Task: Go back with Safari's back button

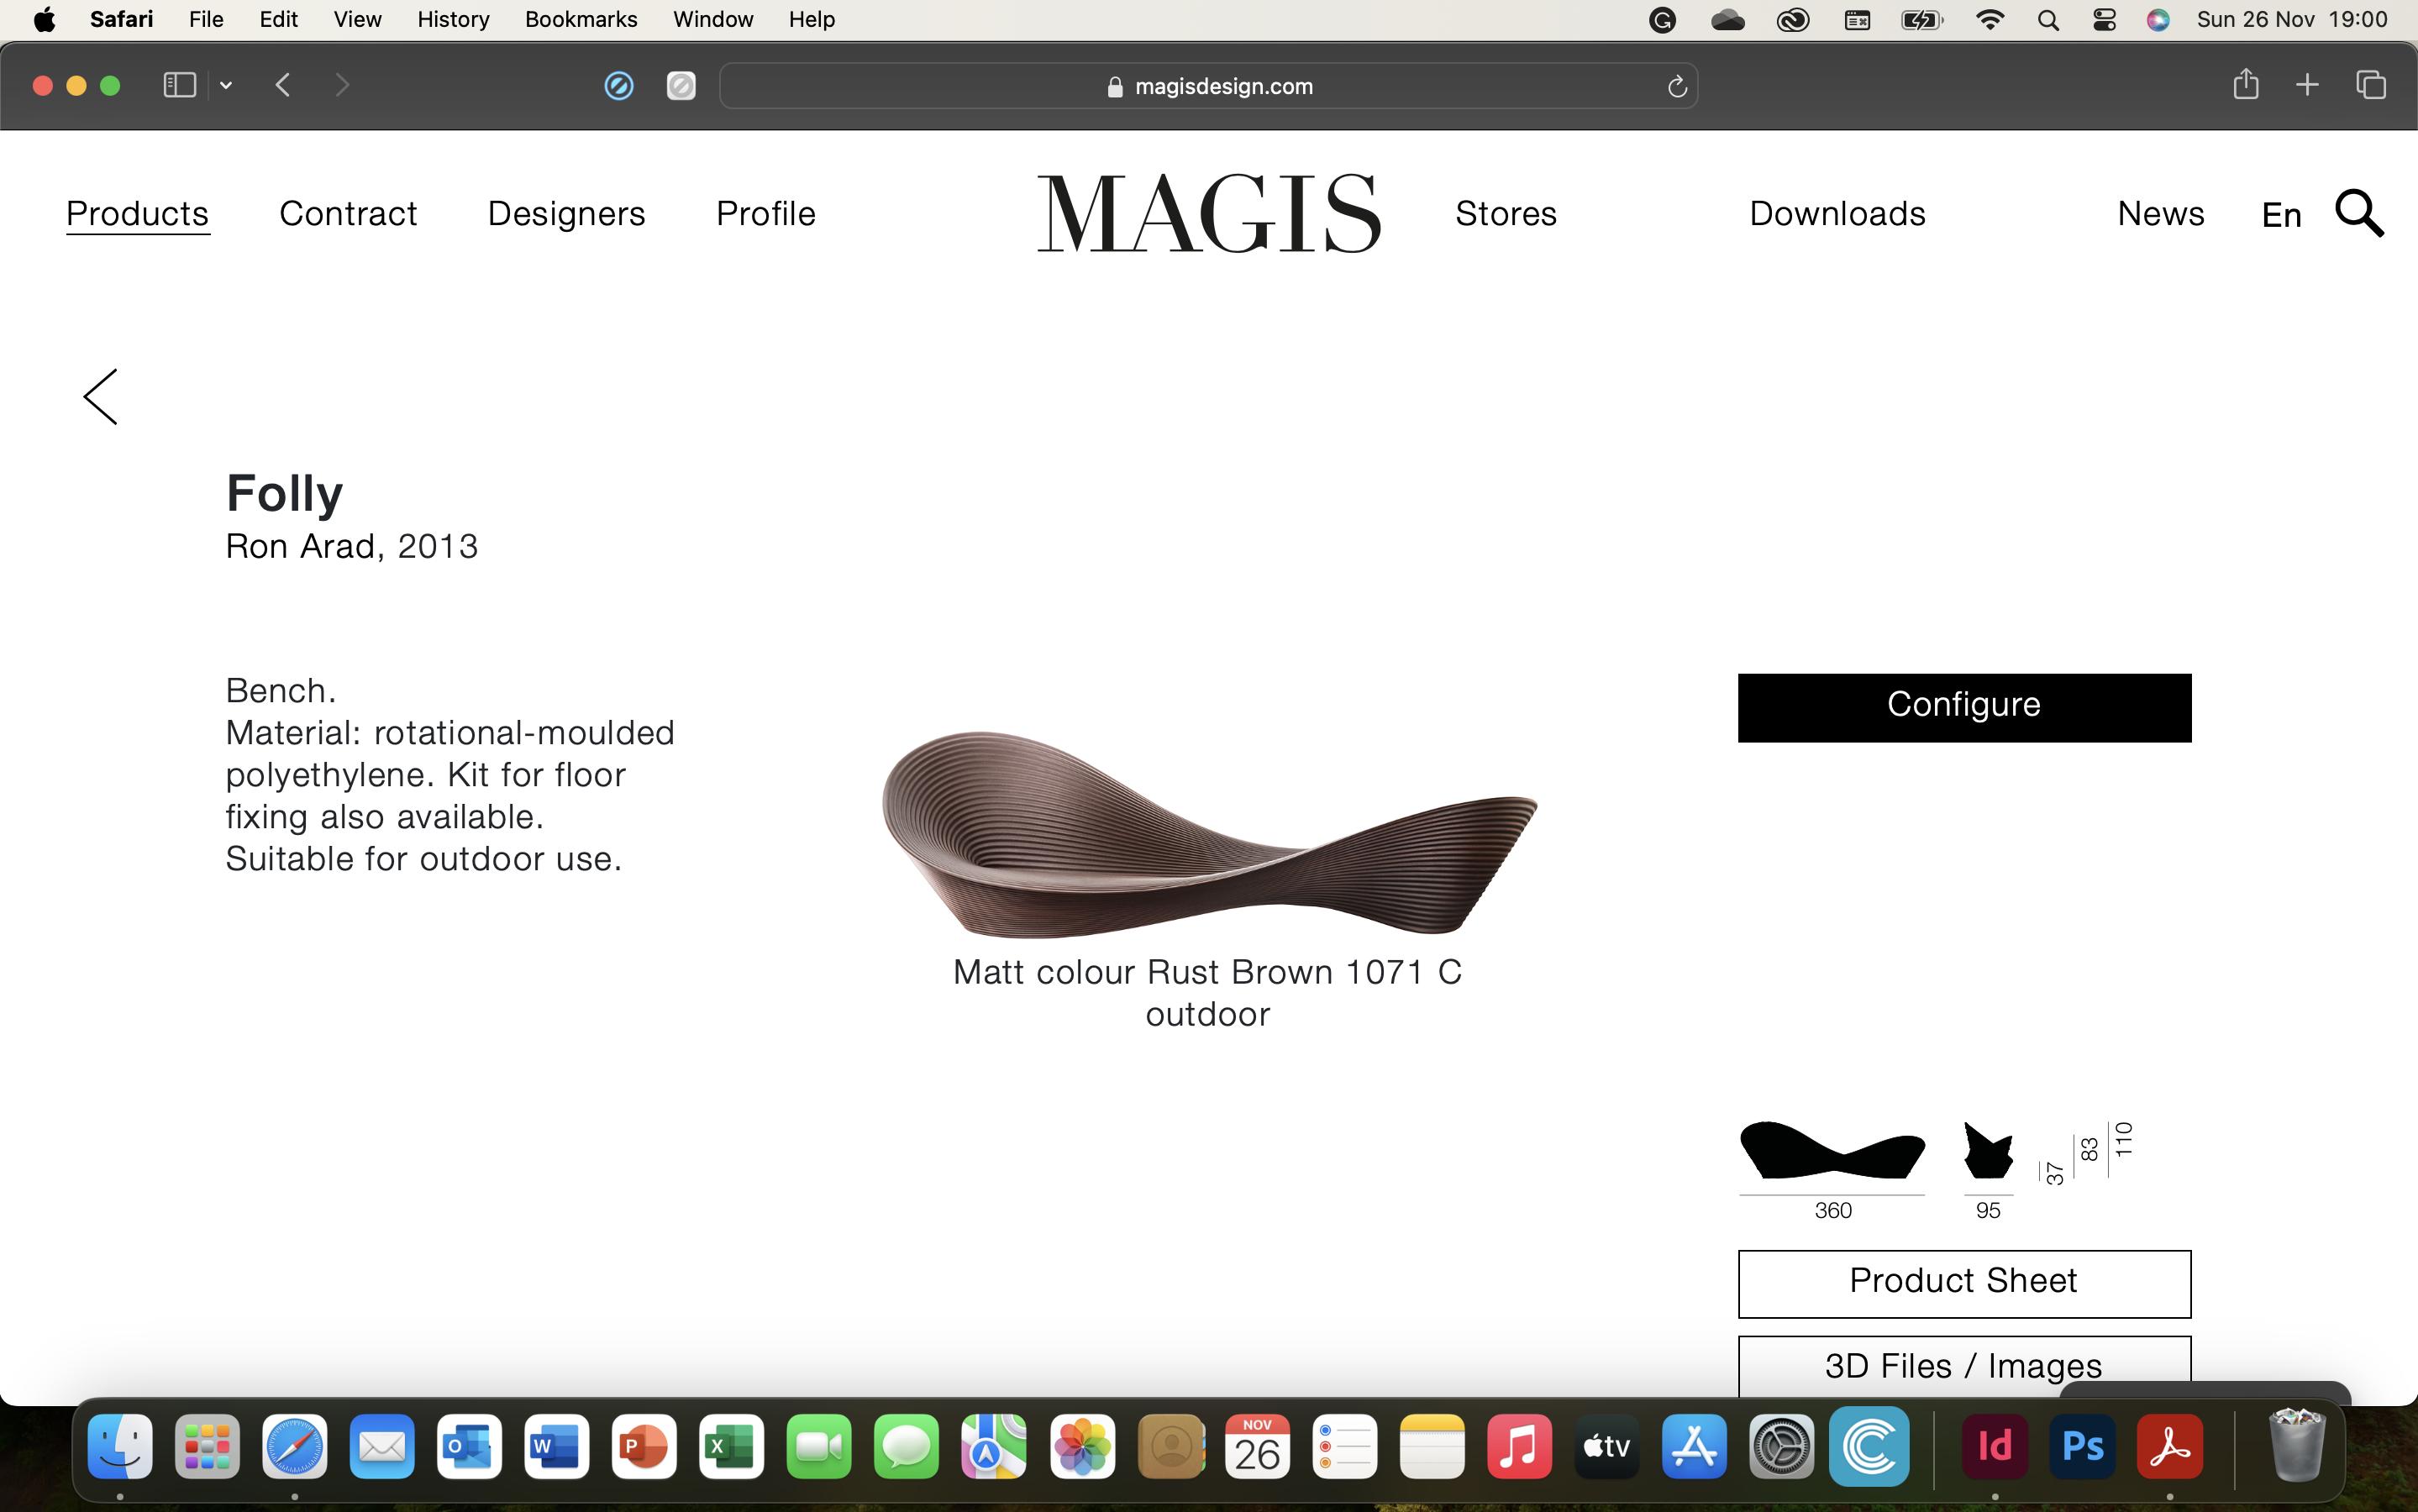Action: click(283, 85)
